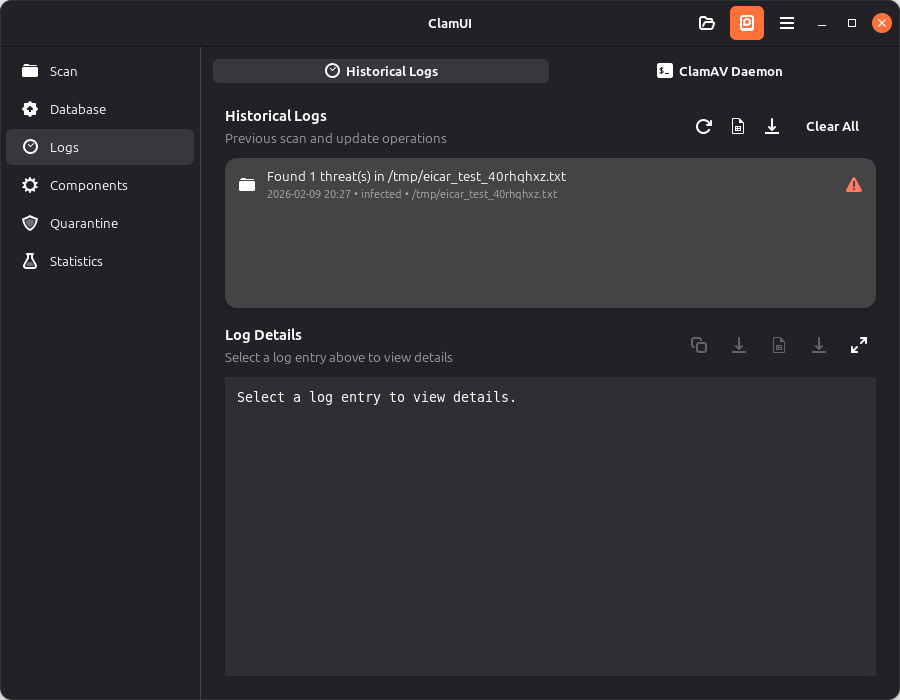This screenshot has height=700, width=900.
Task: Select Logs in the sidebar
Action: tap(64, 147)
